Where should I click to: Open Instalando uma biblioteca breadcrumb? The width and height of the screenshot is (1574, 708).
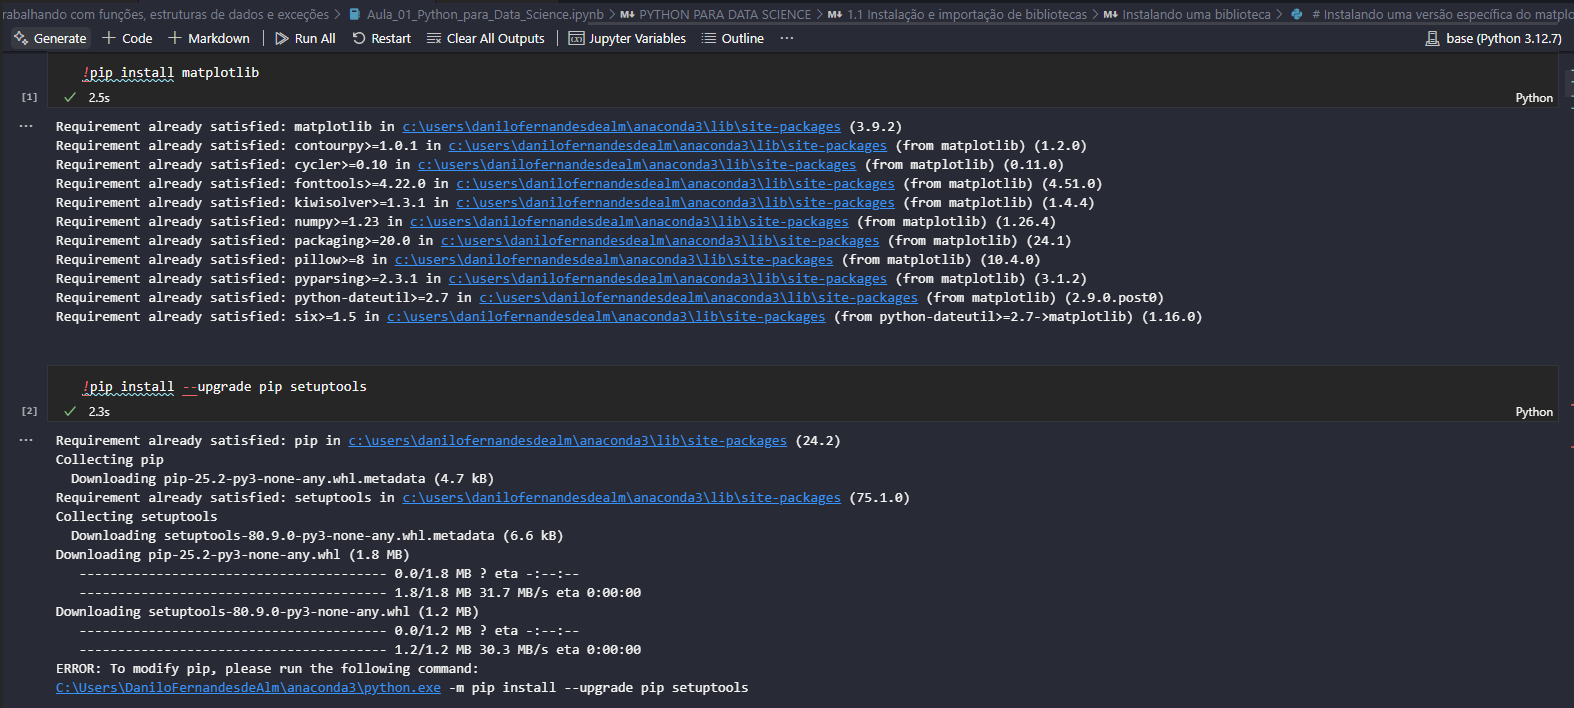(x=1187, y=14)
